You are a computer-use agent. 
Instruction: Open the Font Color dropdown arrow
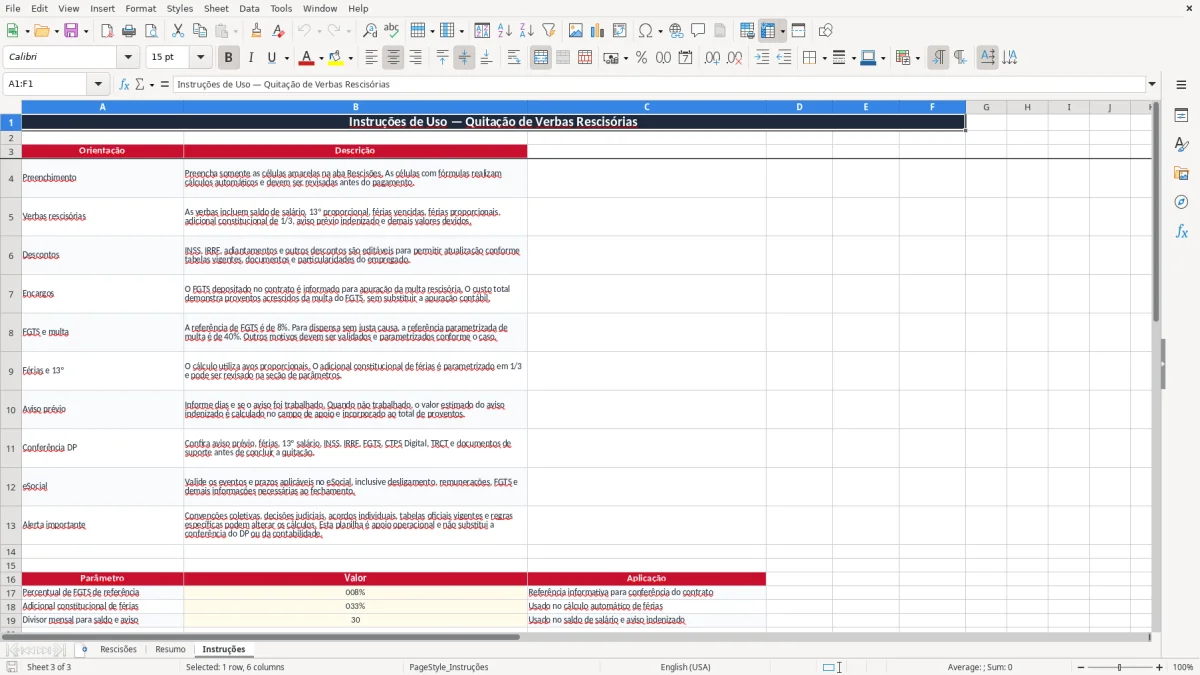click(322, 58)
